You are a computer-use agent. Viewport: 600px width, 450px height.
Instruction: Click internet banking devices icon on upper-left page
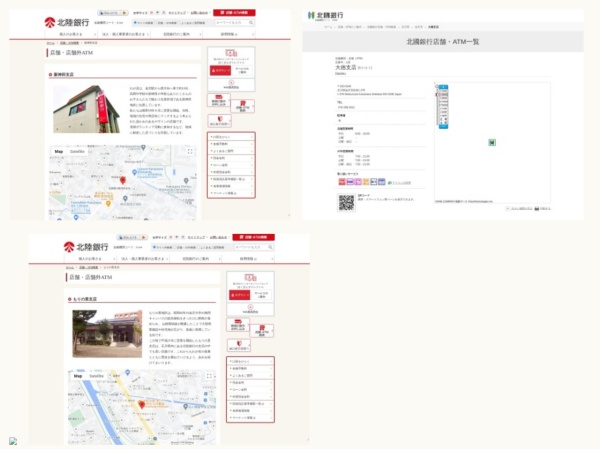(231, 53)
